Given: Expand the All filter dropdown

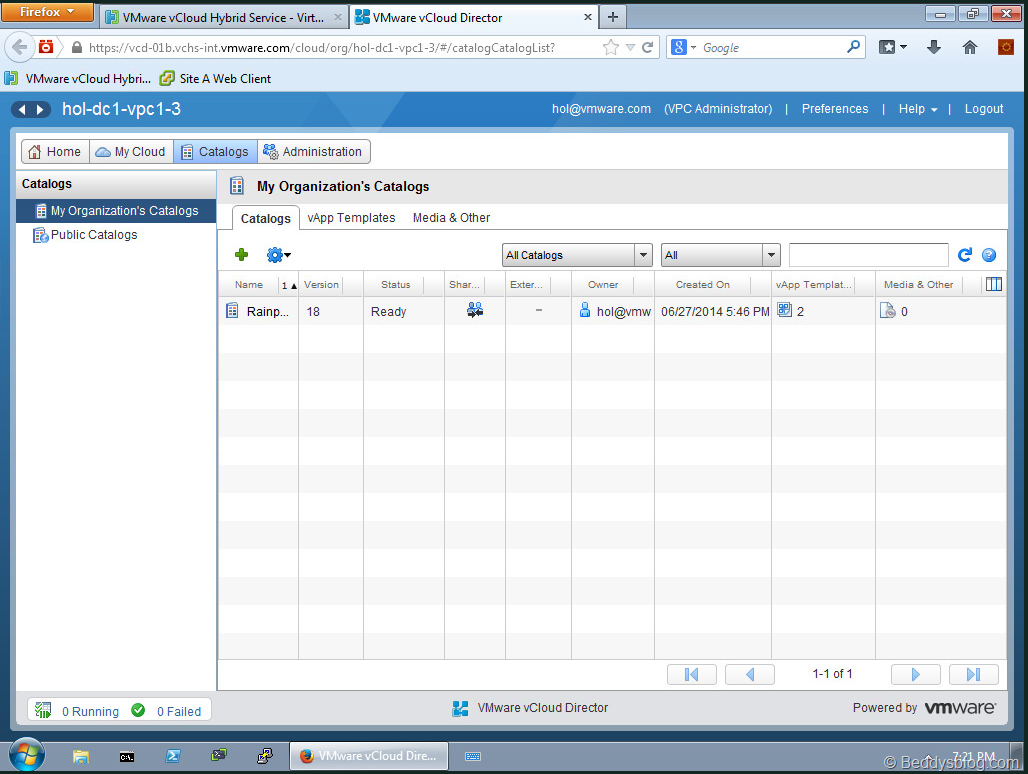Looking at the screenshot, I should [x=772, y=255].
